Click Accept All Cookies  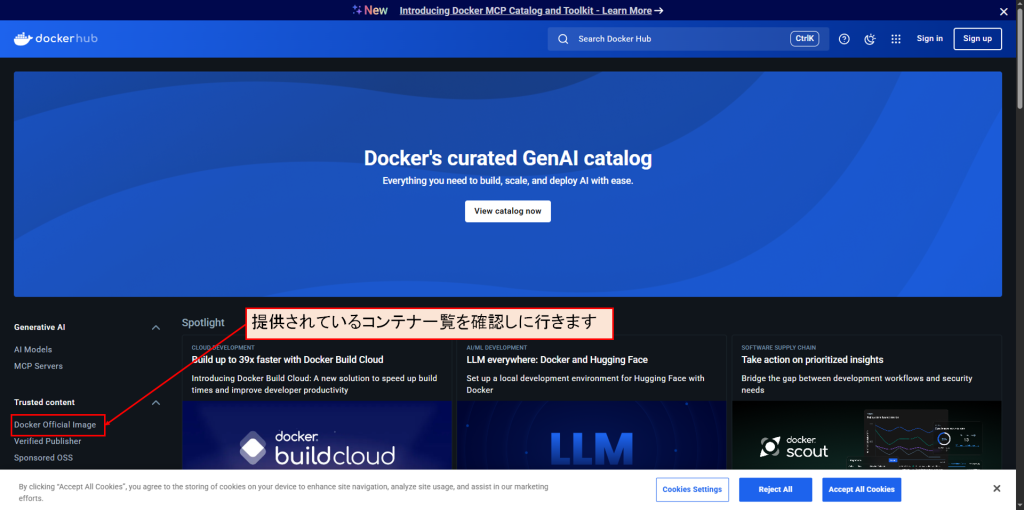(861, 489)
